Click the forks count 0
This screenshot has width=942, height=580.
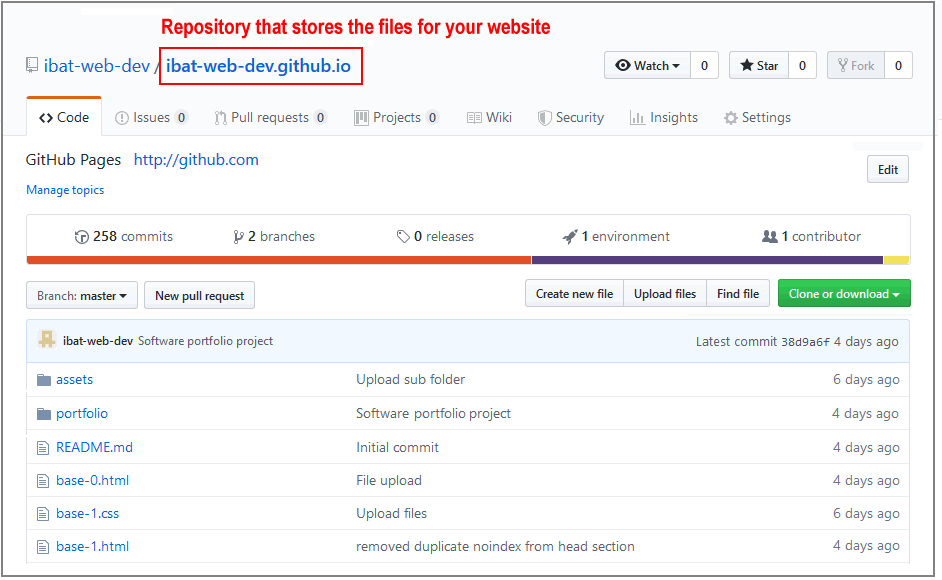click(x=898, y=66)
